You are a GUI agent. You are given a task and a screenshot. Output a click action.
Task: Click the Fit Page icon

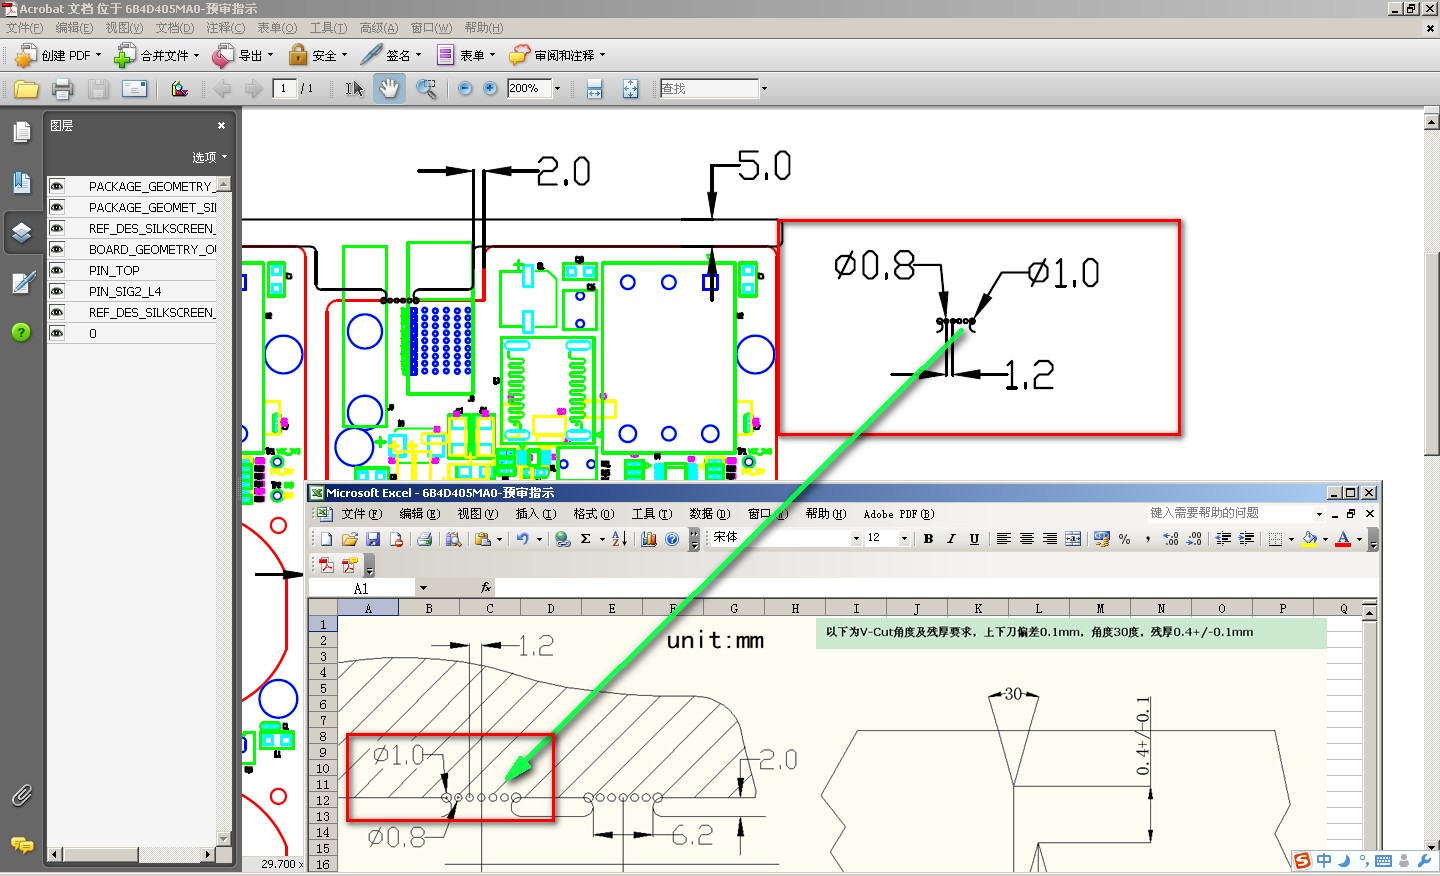click(630, 89)
